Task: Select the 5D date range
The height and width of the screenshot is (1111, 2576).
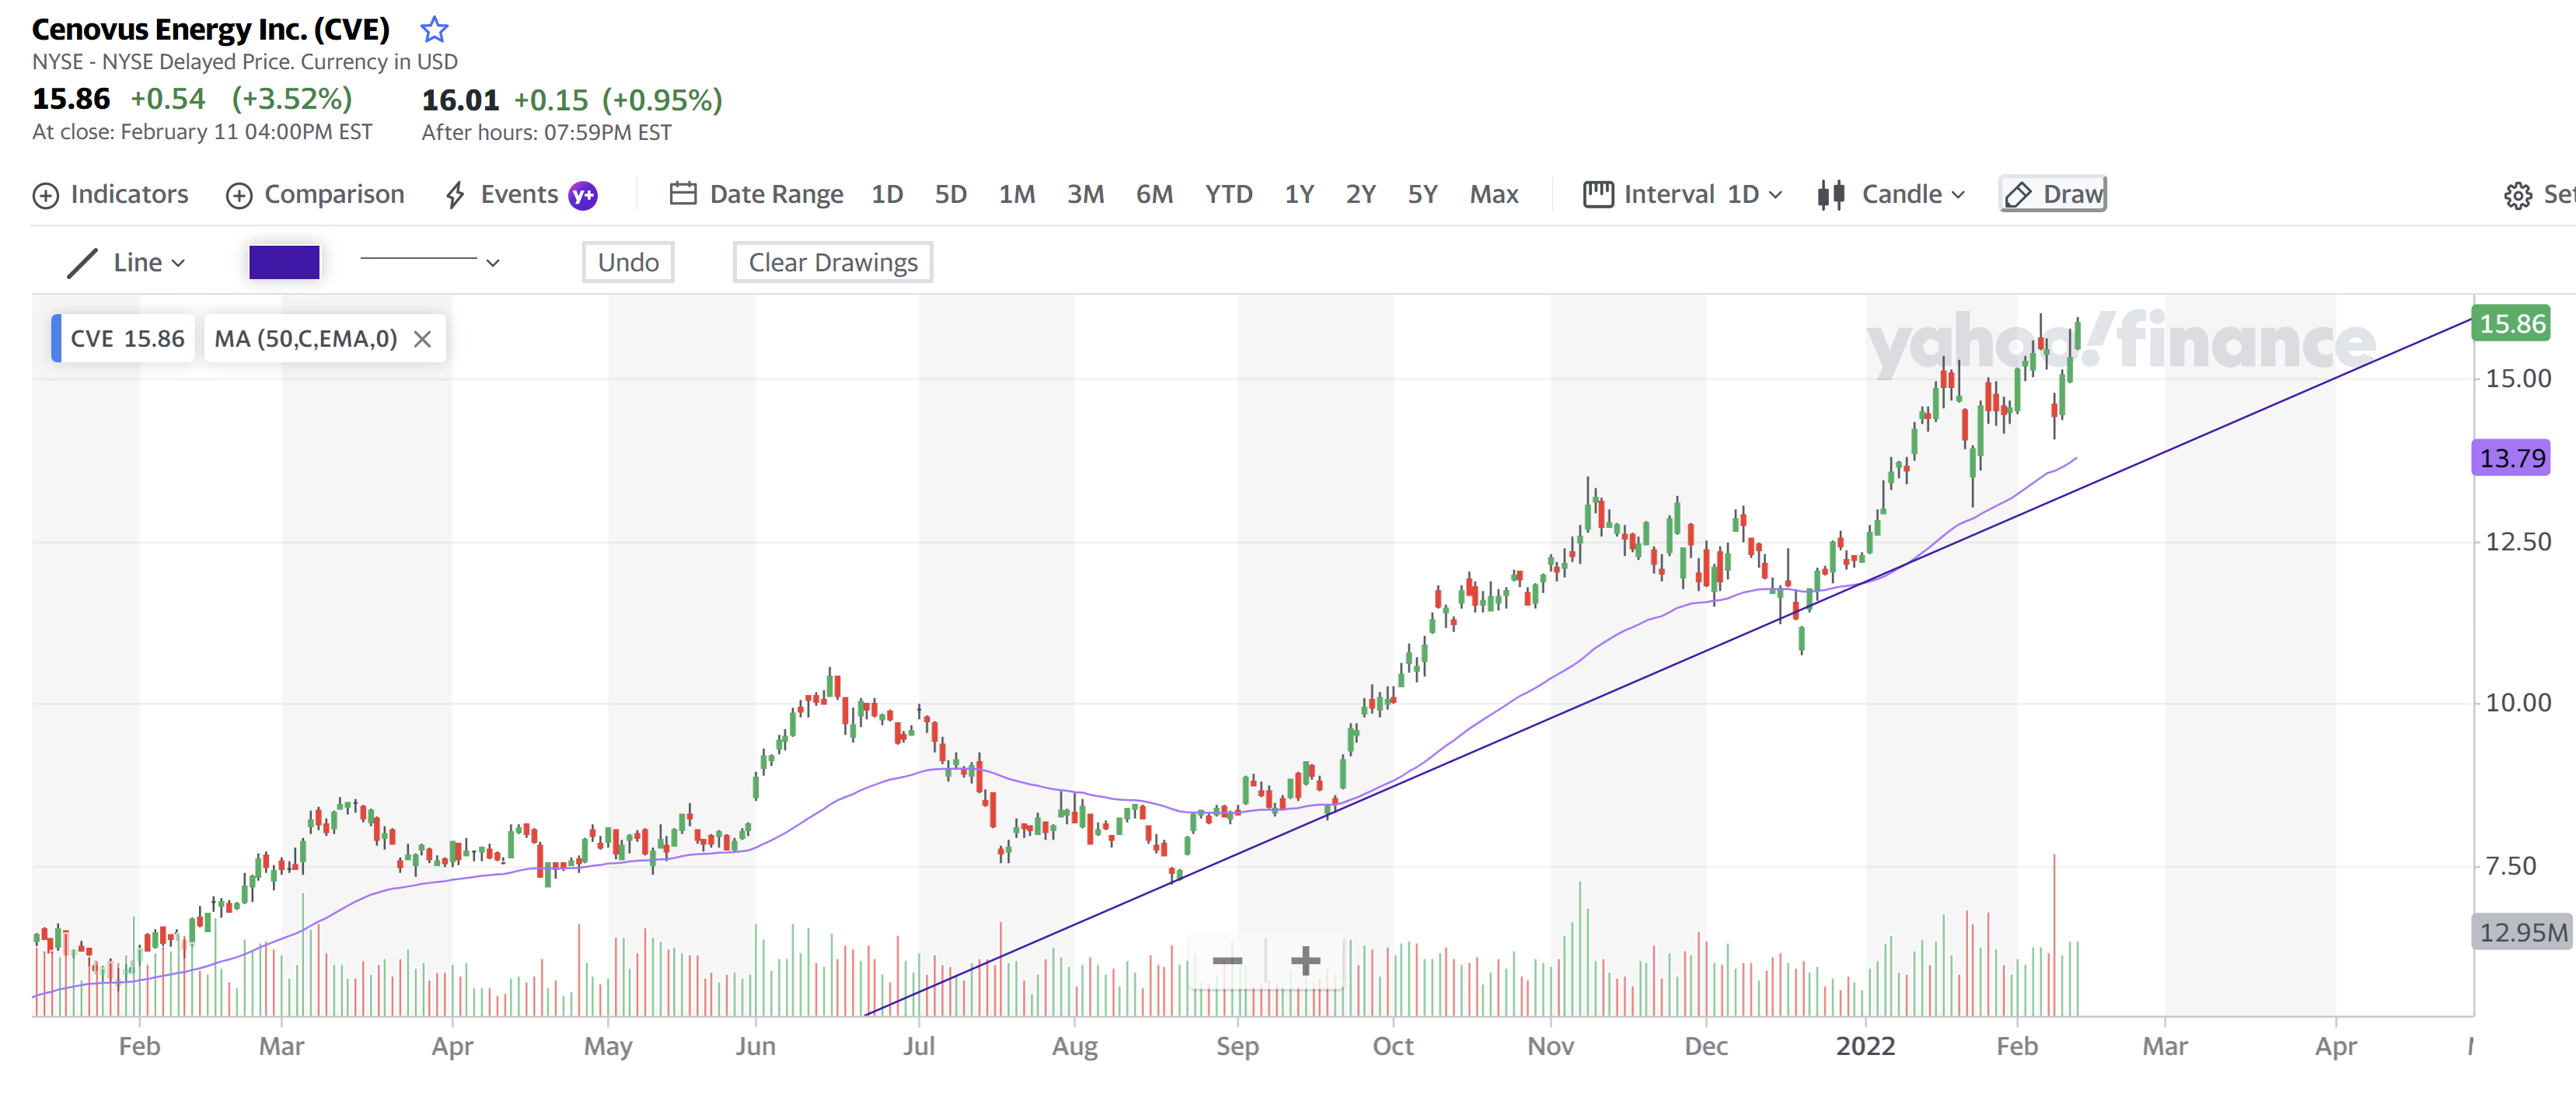Action: (950, 194)
